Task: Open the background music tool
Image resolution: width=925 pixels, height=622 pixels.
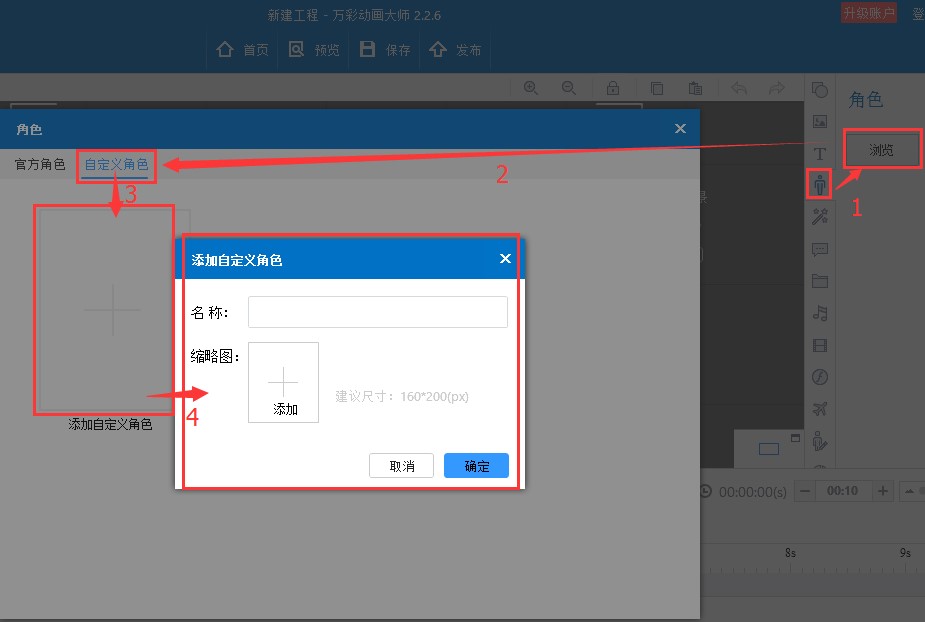Action: 820,313
